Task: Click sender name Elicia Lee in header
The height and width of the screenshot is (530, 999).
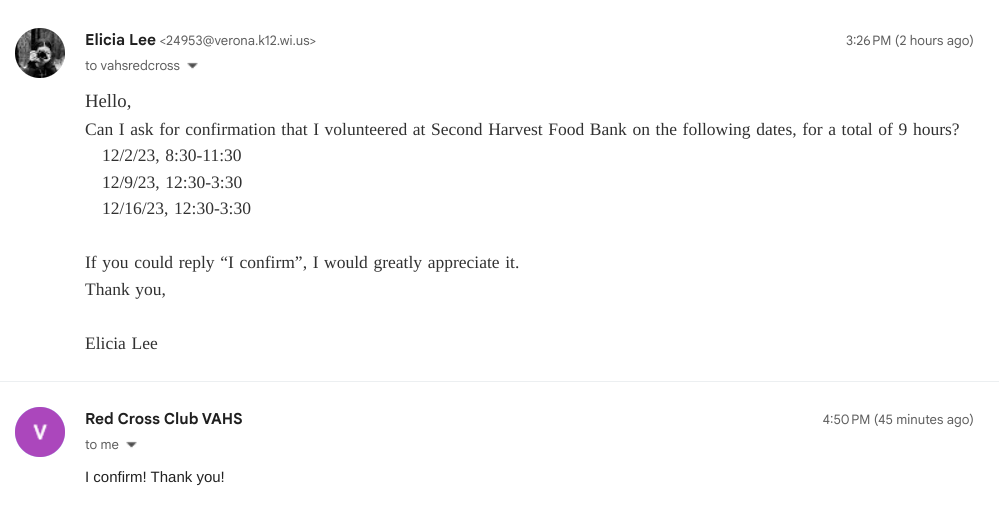Action: pyautogui.click(x=120, y=40)
